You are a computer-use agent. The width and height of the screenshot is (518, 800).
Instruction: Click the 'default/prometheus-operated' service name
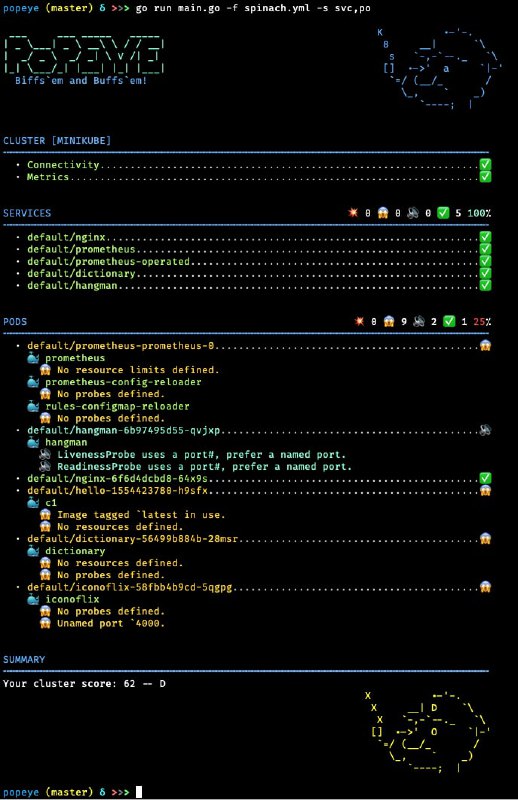click(108, 261)
